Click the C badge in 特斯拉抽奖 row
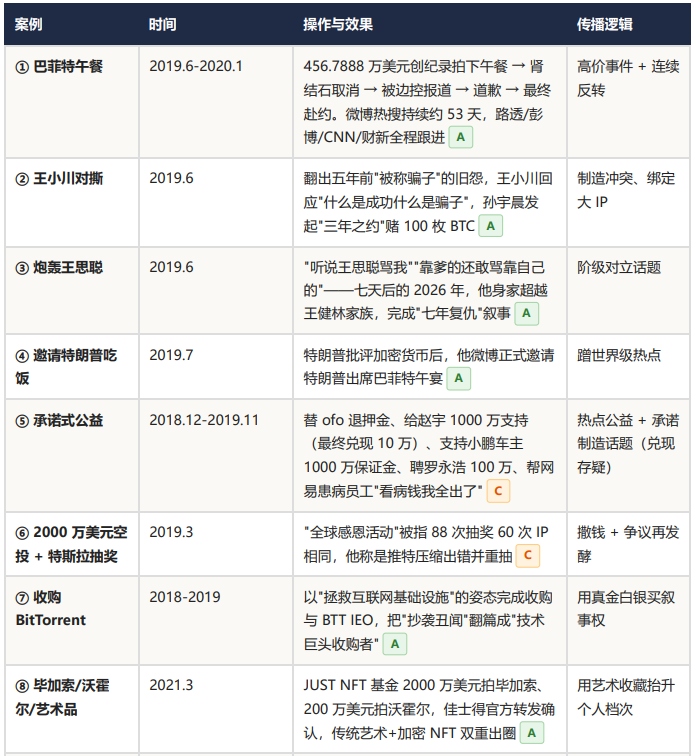Image resolution: width=695 pixels, height=756 pixels. tap(528, 555)
